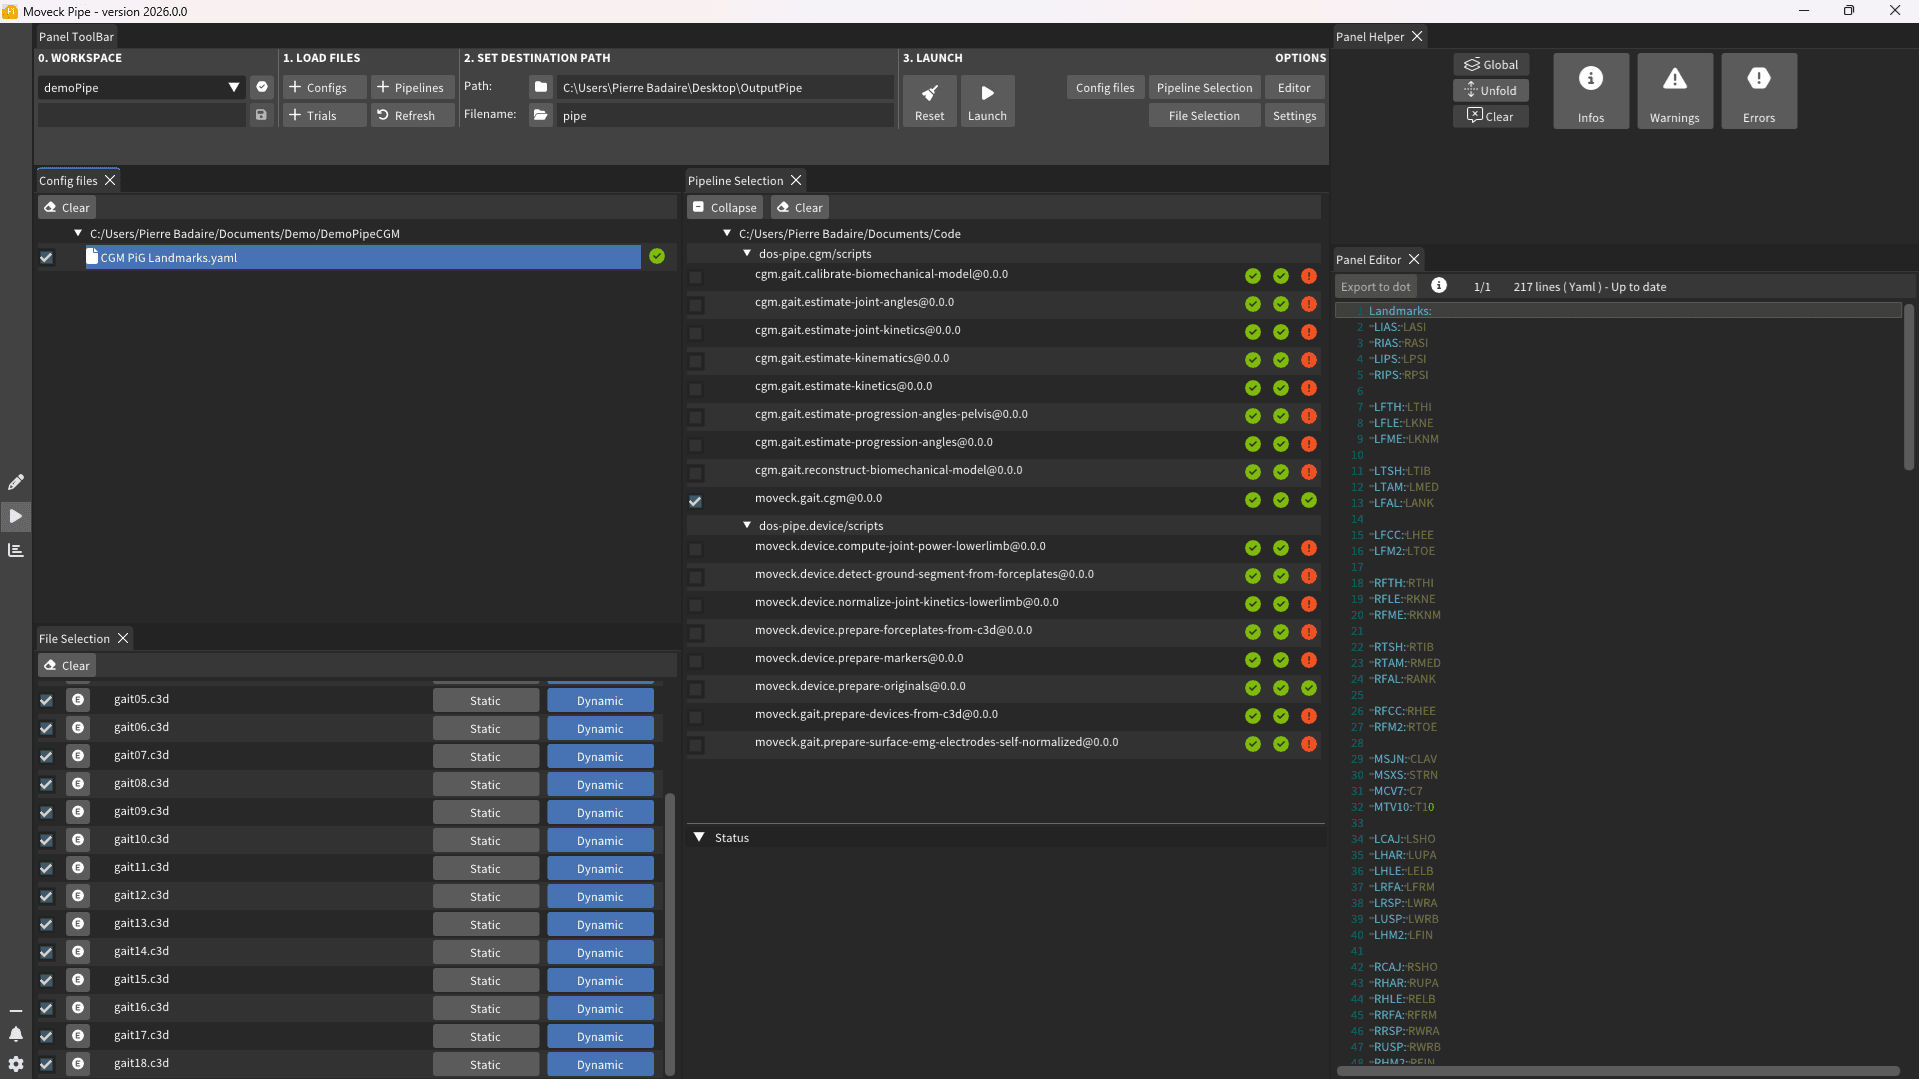Click the workspace save disk icon

click(262, 115)
